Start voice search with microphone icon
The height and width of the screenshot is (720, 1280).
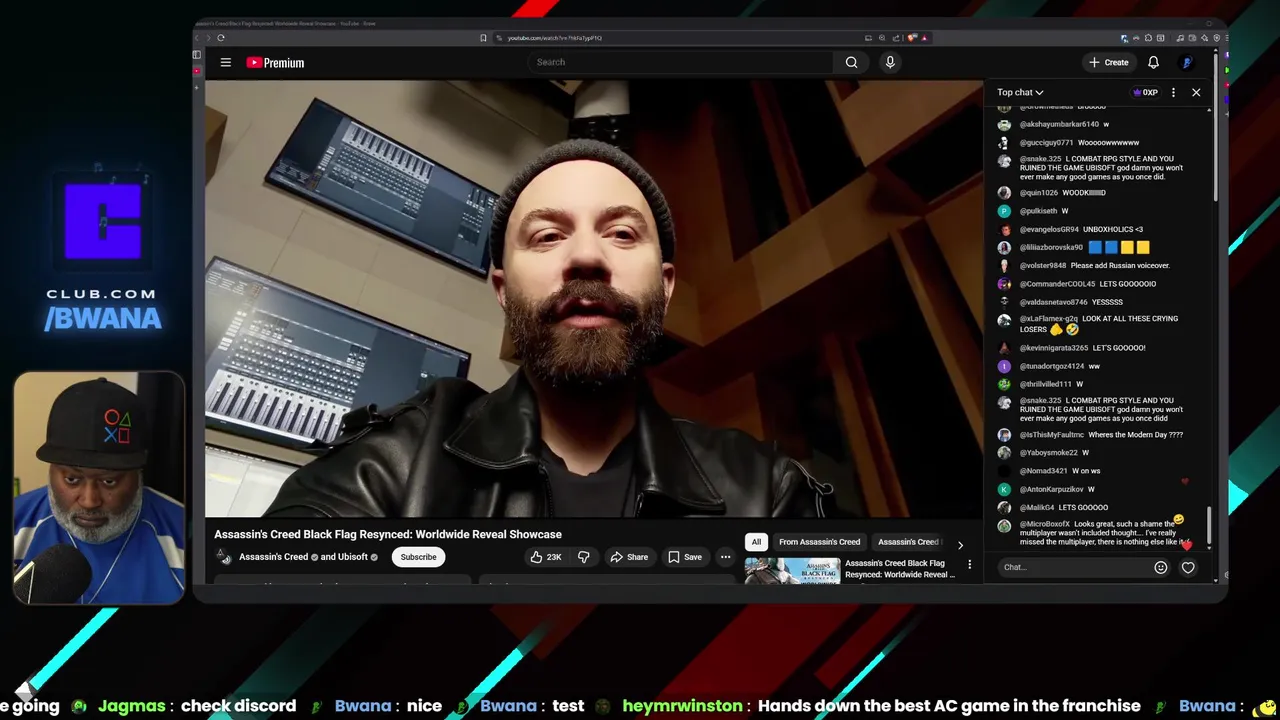[x=890, y=62]
